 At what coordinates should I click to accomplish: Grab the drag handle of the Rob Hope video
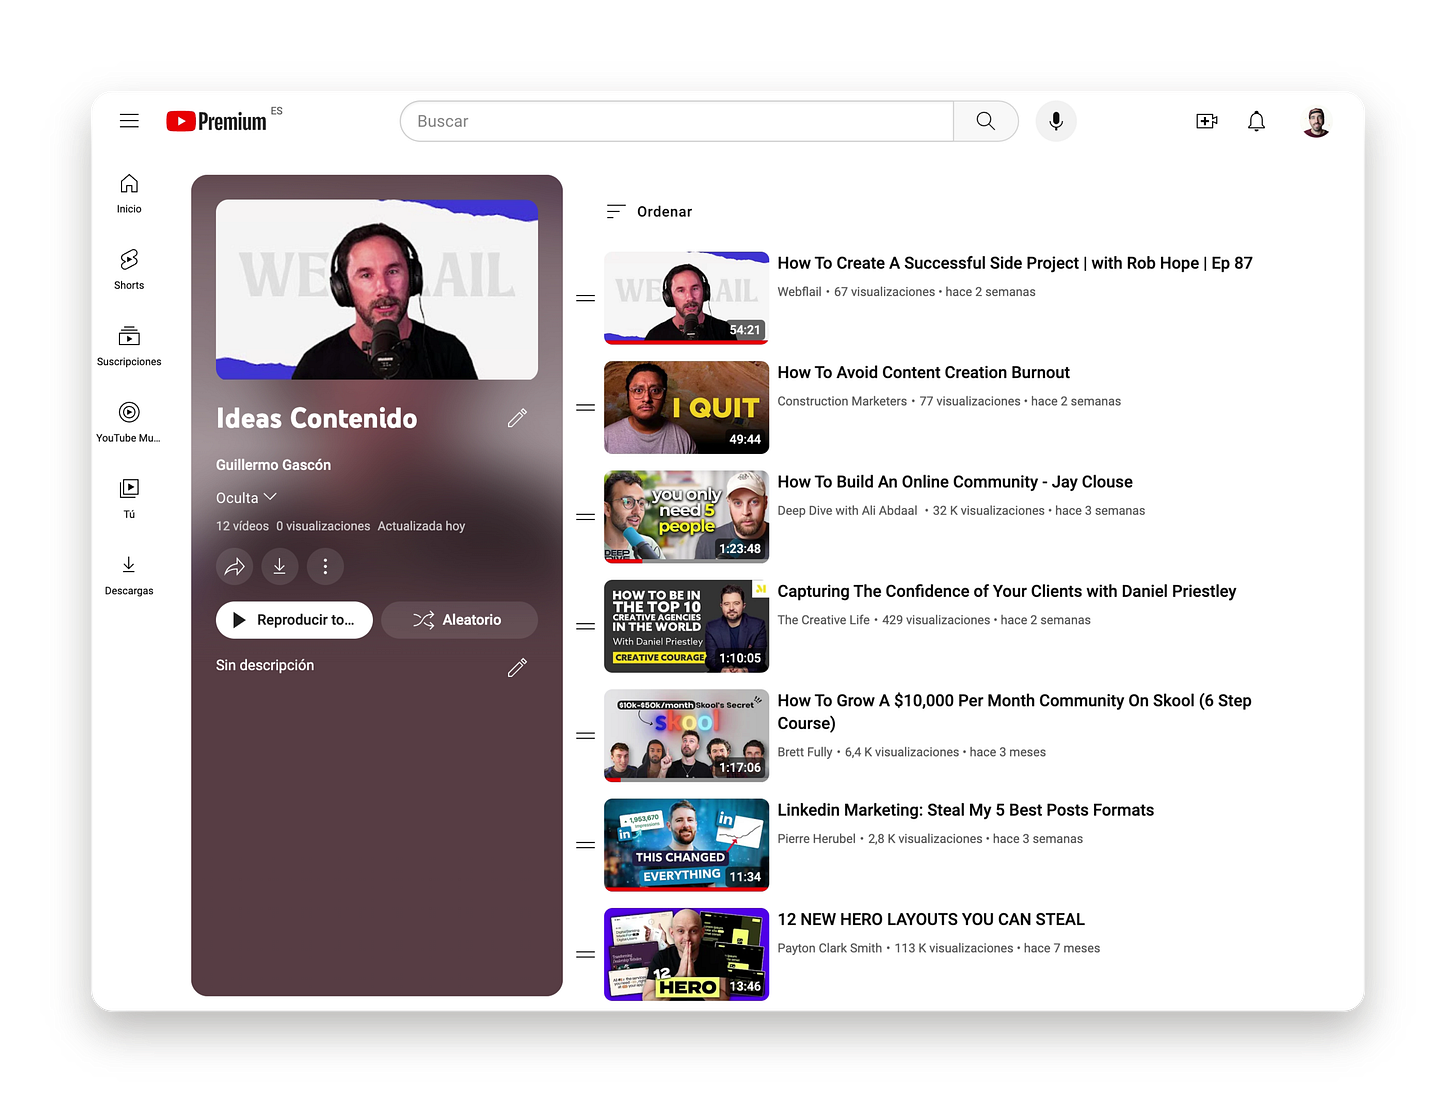[586, 298]
